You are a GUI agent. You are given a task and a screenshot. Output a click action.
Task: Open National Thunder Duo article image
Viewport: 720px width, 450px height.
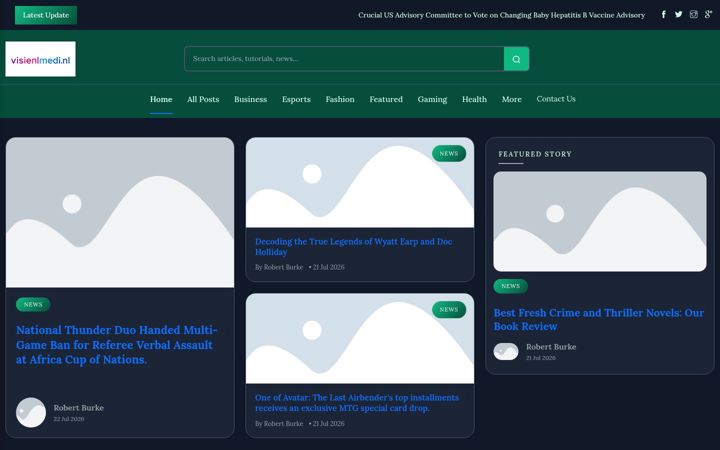(120, 213)
